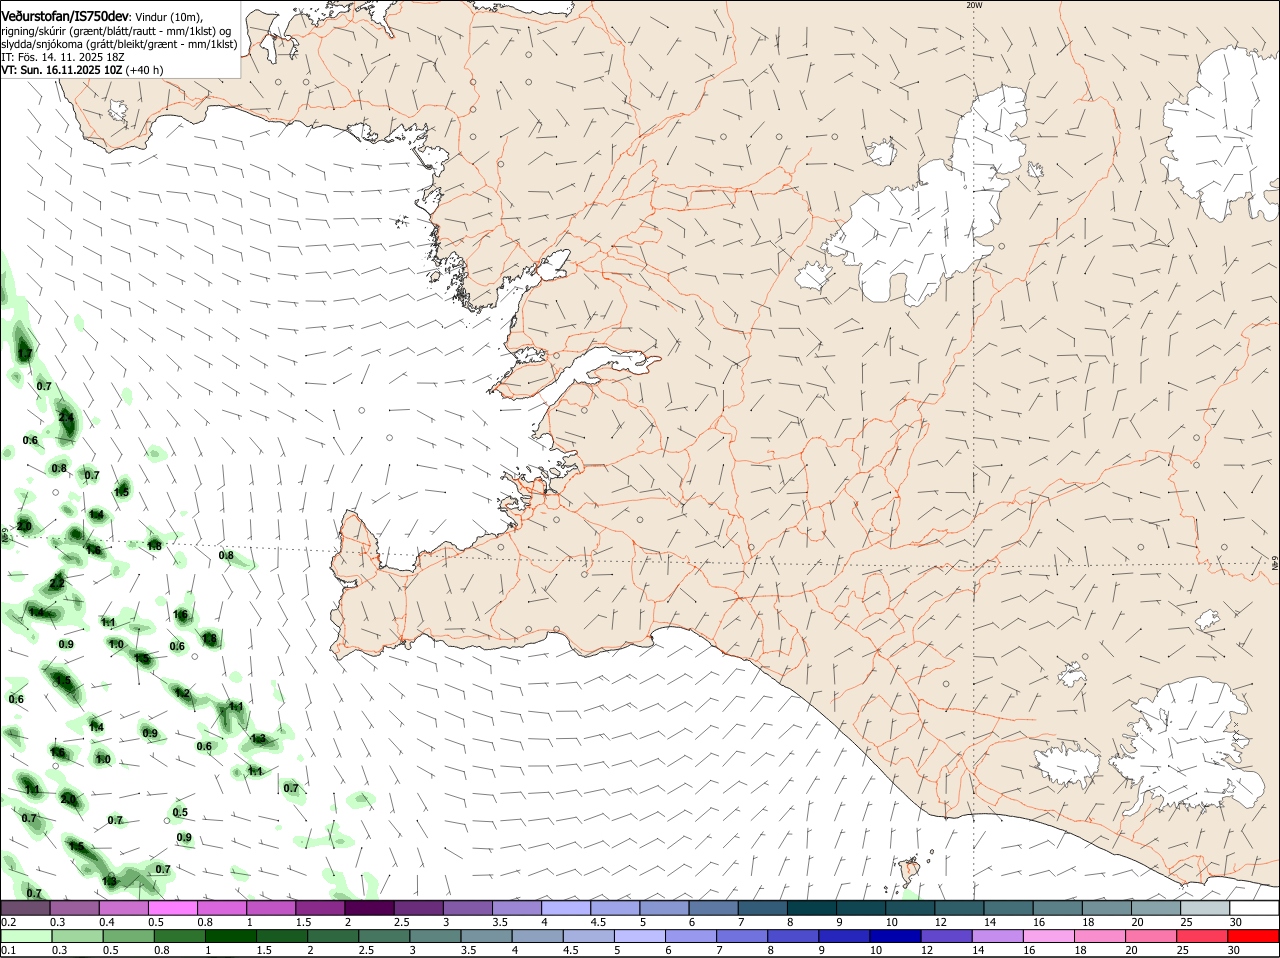
Task: Select lower legend swatch between 3.5 and 4
Action: click(486, 936)
